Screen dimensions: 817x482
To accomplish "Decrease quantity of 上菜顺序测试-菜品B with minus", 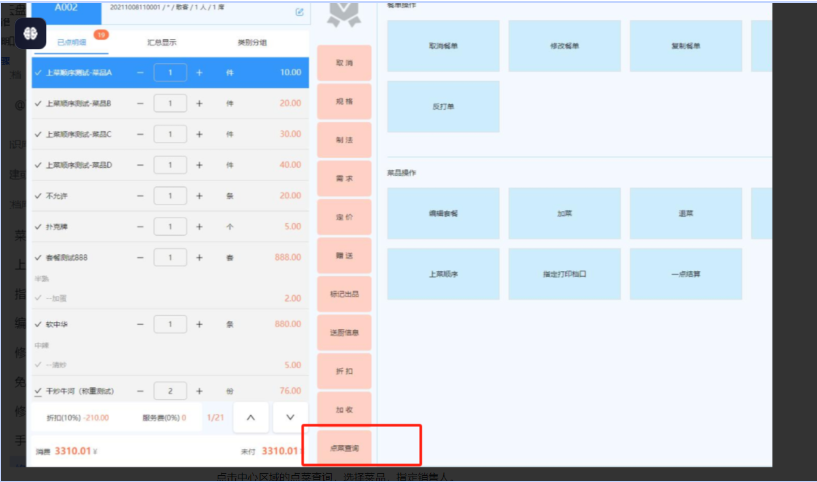I will point(140,104).
